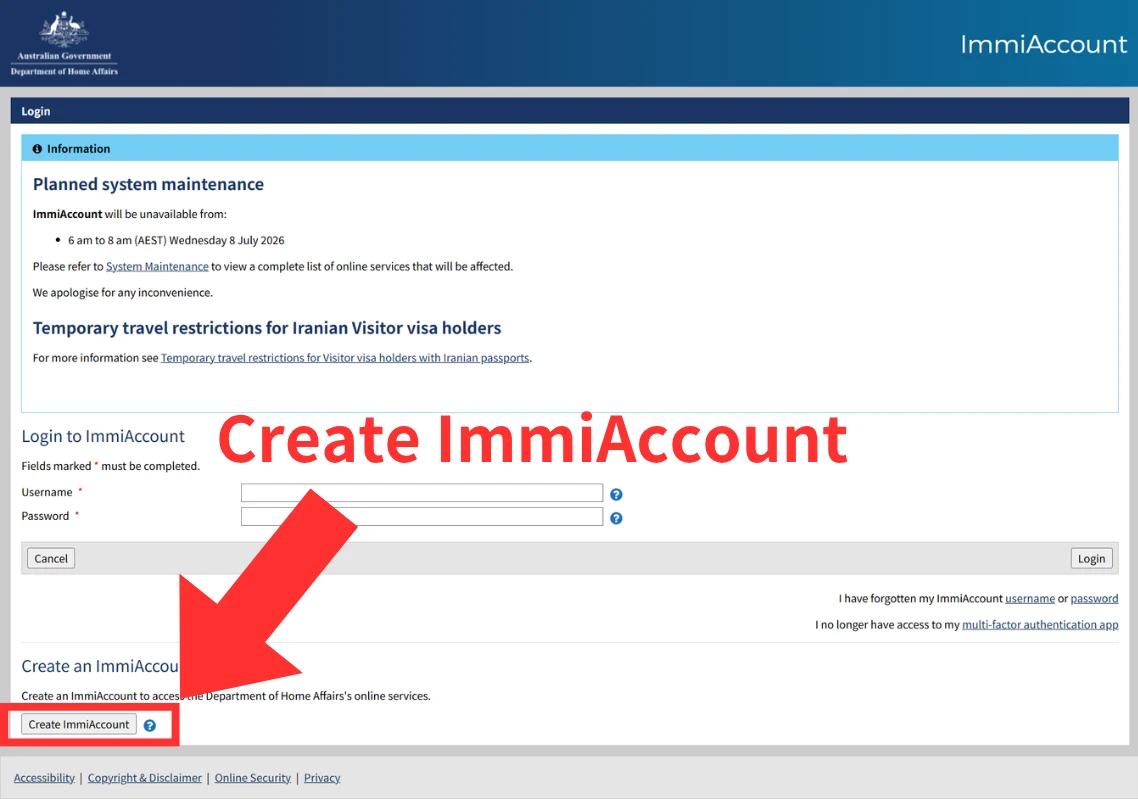Click the Cancel button
The width and height of the screenshot is (1138, 799).
tap(51, 558)
